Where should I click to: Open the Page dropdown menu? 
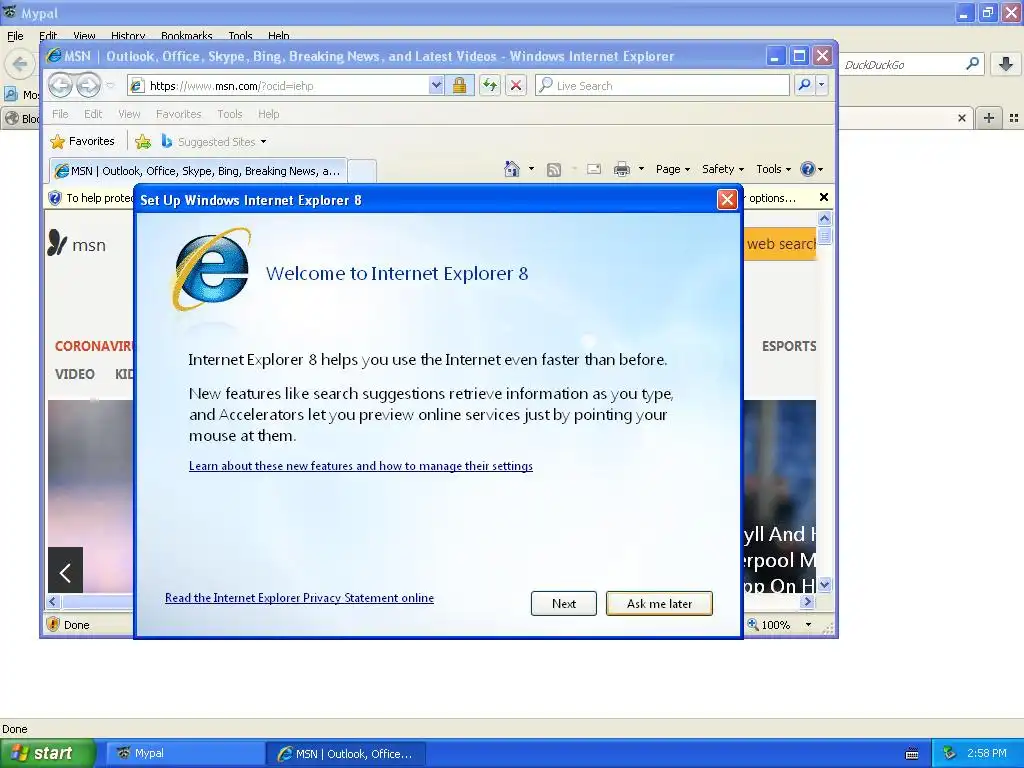673,169
